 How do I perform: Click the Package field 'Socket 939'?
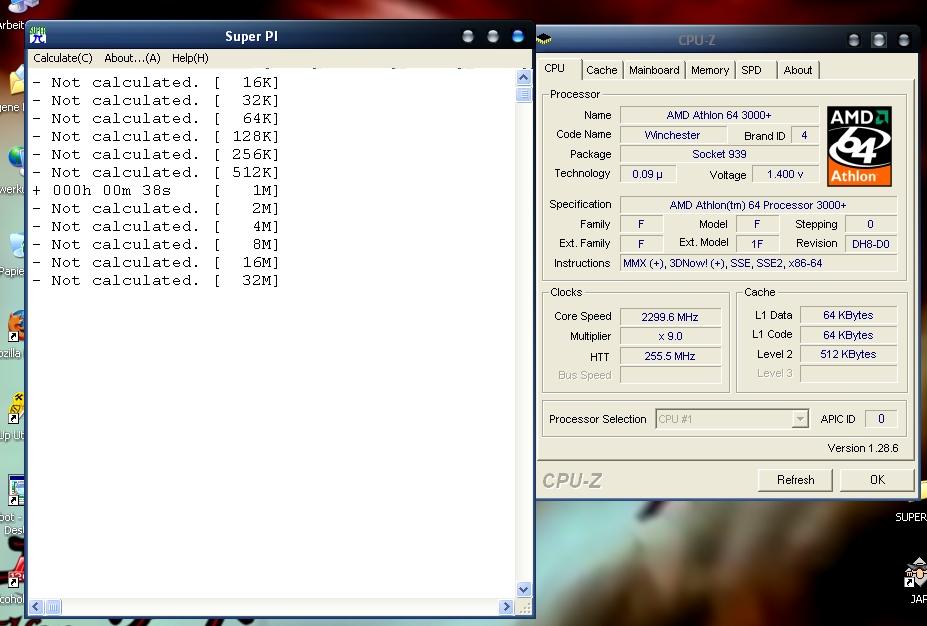click(x=719, y=154)
